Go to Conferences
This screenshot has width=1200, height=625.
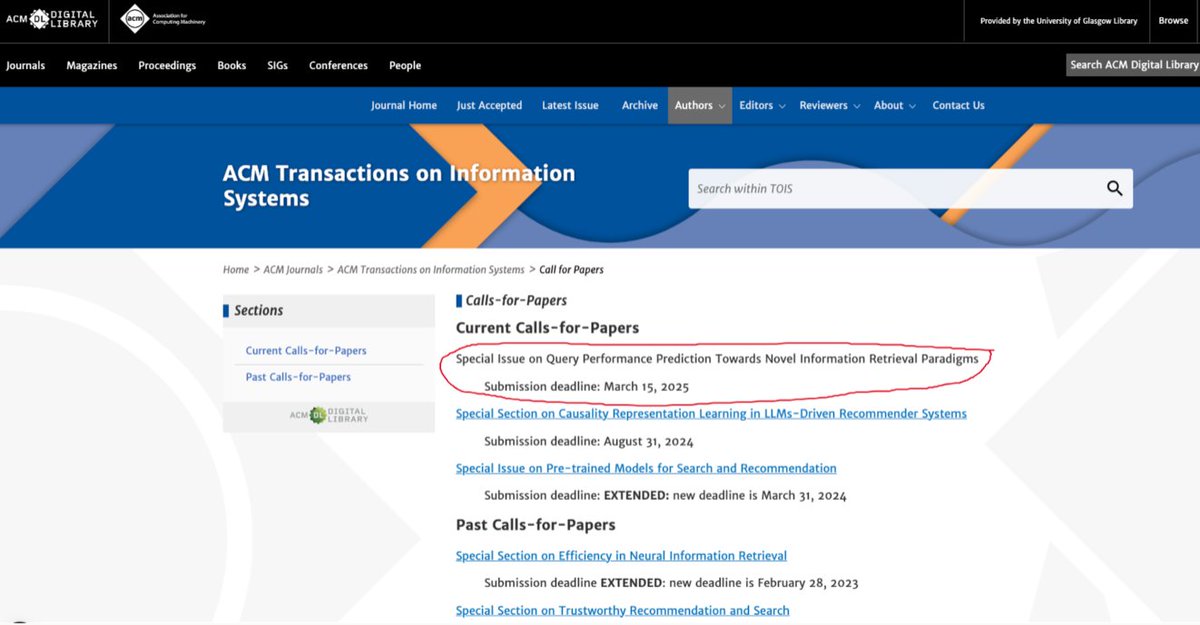338,66
